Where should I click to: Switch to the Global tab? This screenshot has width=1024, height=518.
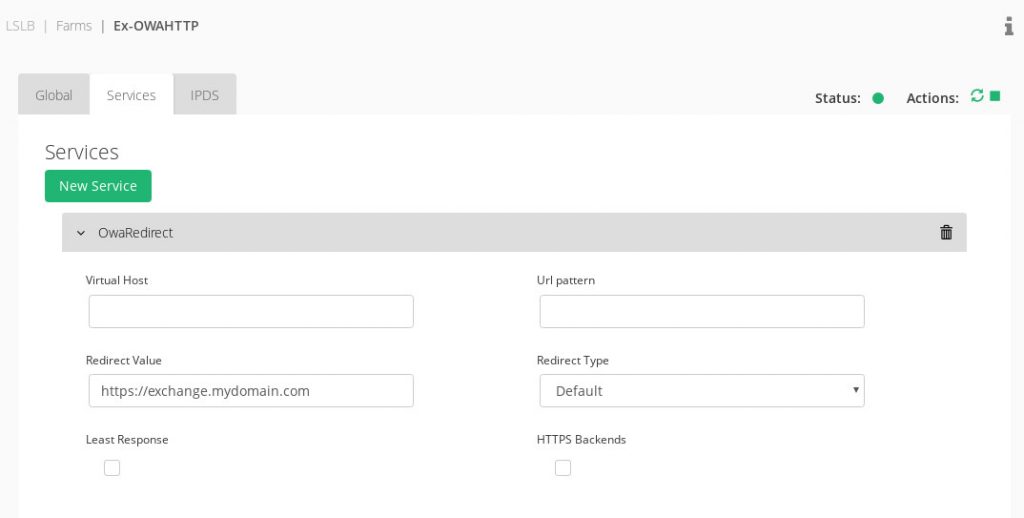pos(54,95)
